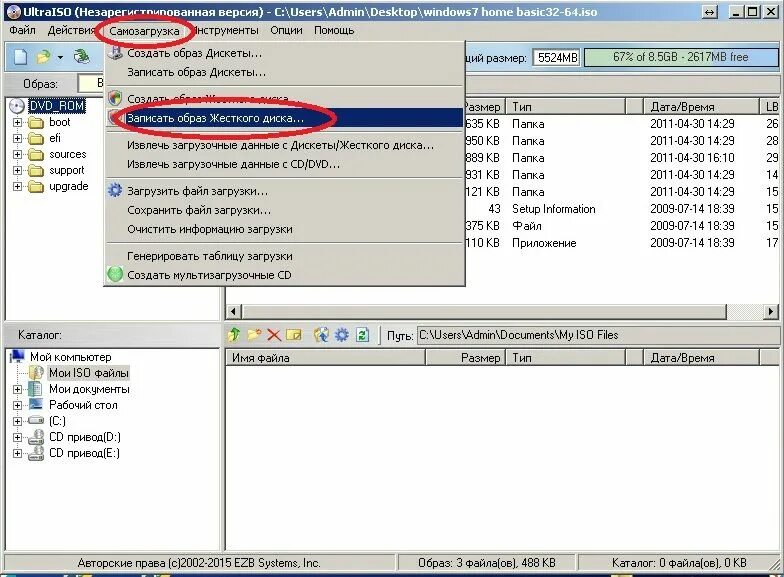Click the Open file folder toolbar icon
Screen dimensions: 784x577
point(44,57)
